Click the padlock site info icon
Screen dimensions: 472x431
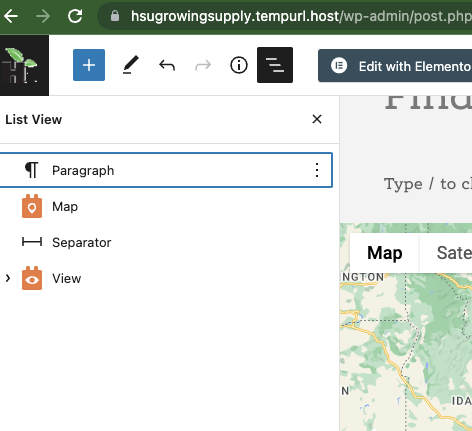[115, 16]
